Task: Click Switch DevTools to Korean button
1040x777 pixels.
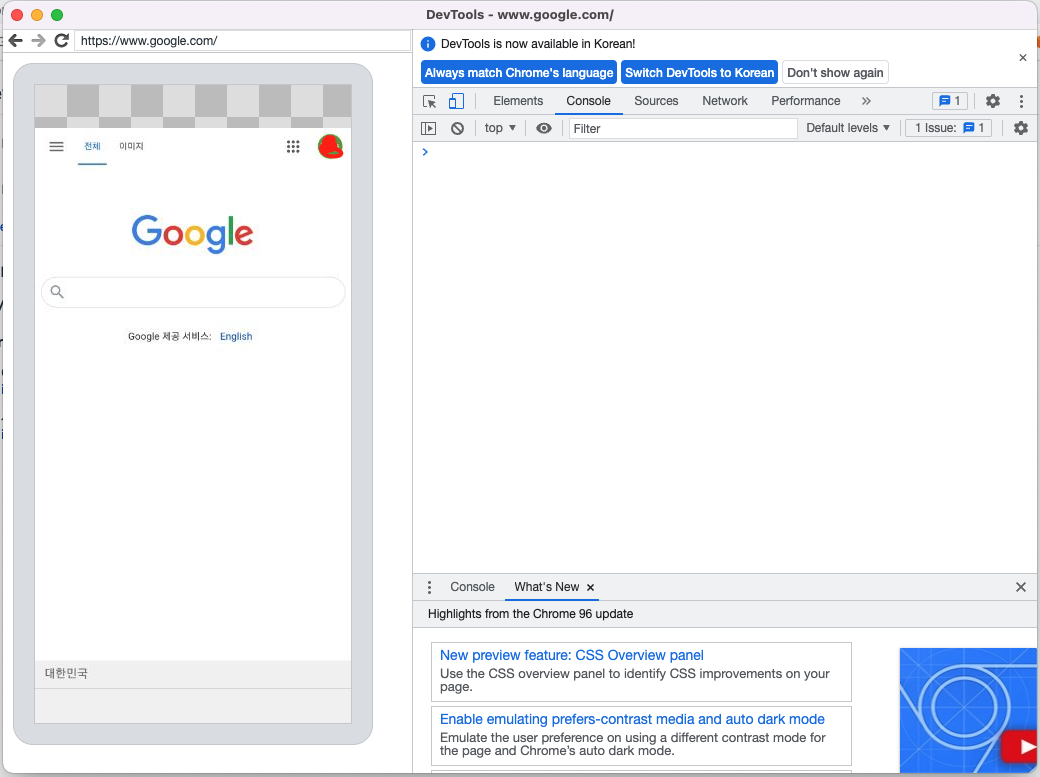Action: (699, 73)
